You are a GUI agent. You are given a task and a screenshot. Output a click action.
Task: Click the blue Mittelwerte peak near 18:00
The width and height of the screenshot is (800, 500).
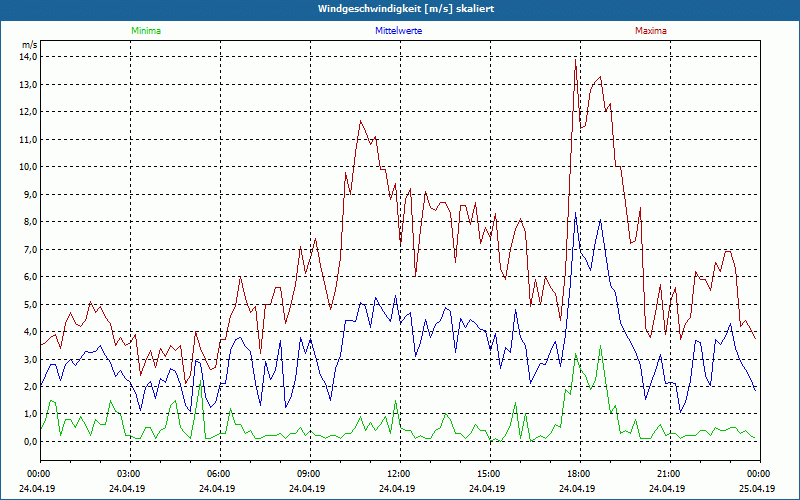(576, 213)
